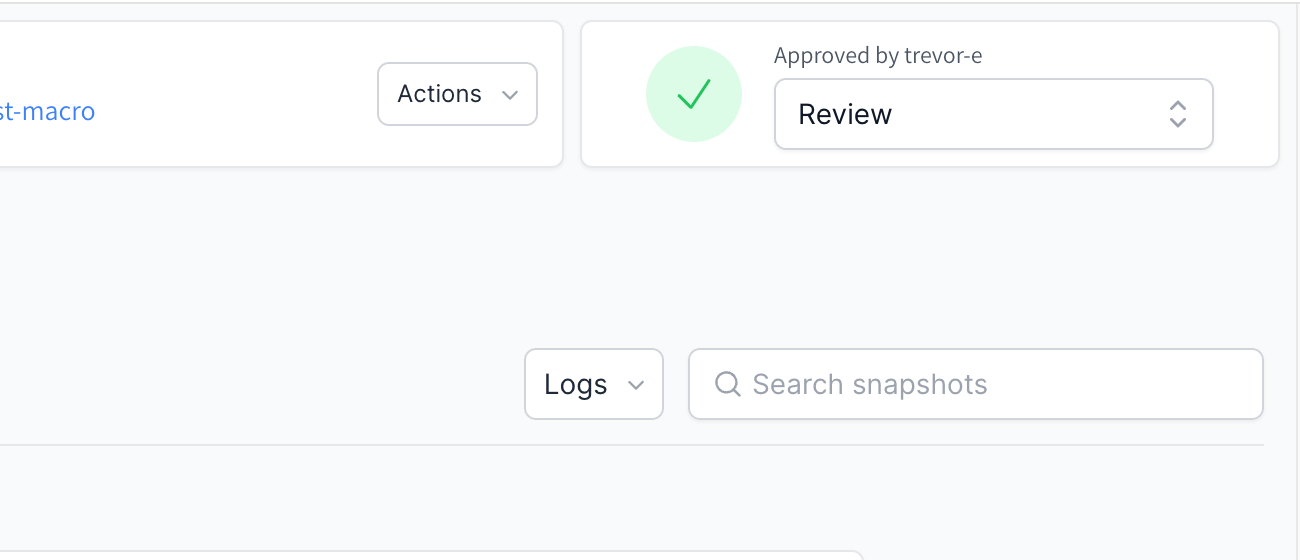Click the up-down arrows on Review selector
1300x560 pixels.
1177,114
